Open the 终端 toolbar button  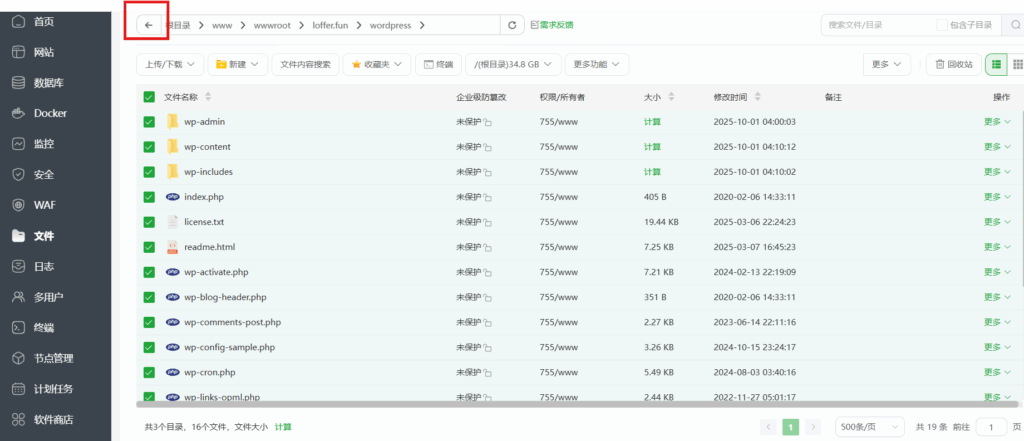(x=438, y=64)
